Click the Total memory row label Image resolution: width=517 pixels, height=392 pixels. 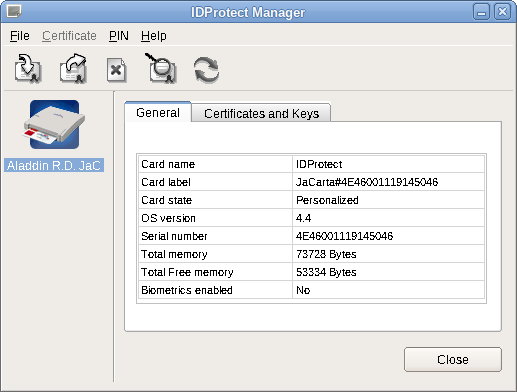[x=174, y=254]
